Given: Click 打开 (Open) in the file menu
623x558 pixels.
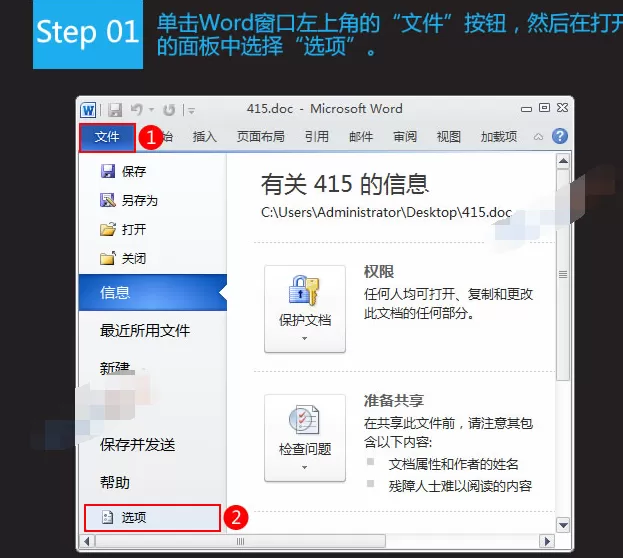Looking at the screenshot, I should click(123, 229).
